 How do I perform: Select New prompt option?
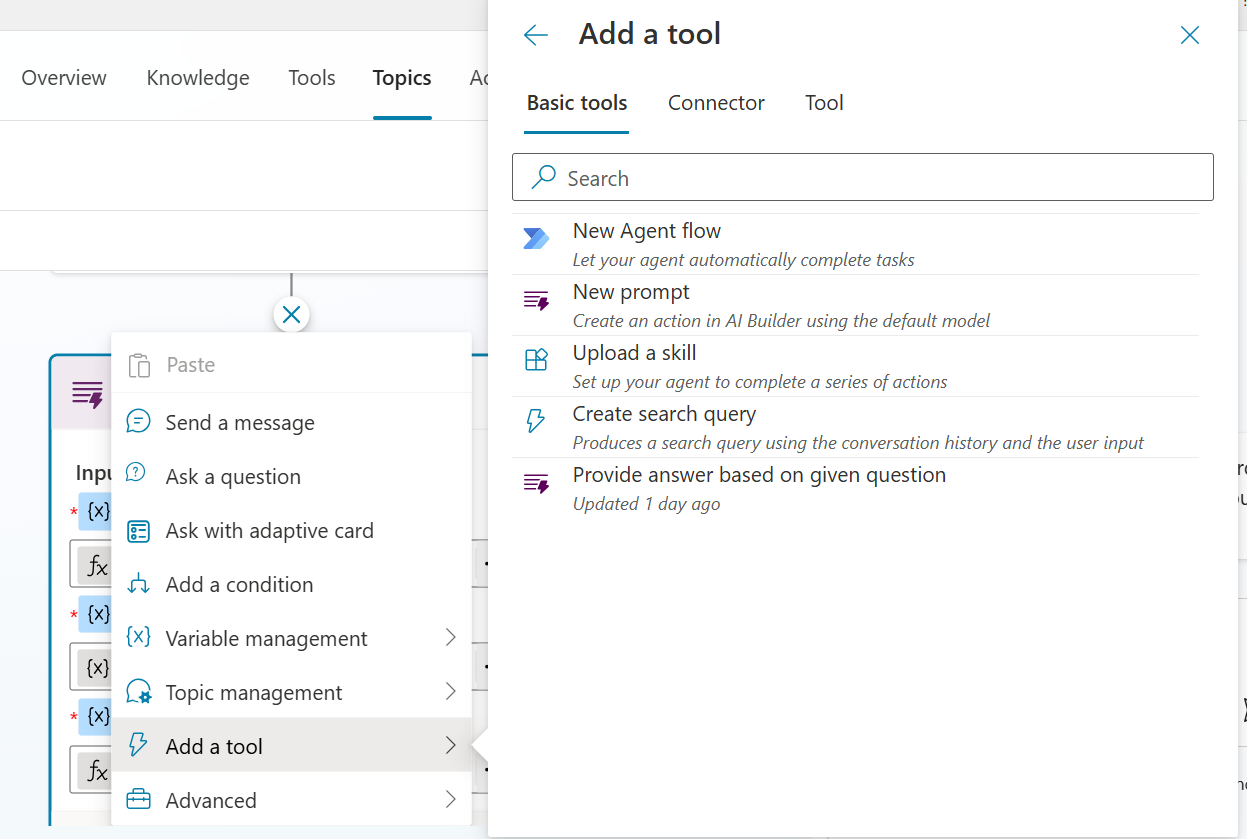coord(856,305)
